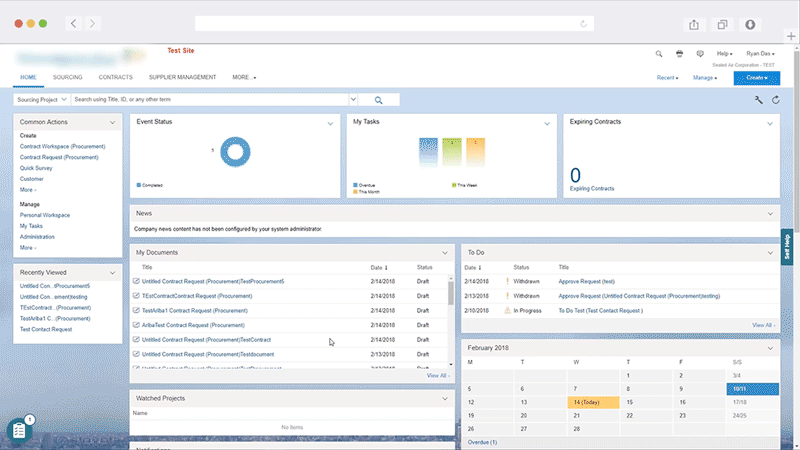Click the browser share icon
Viewport: 800px width, 450px height.
[x=694, y=24]
